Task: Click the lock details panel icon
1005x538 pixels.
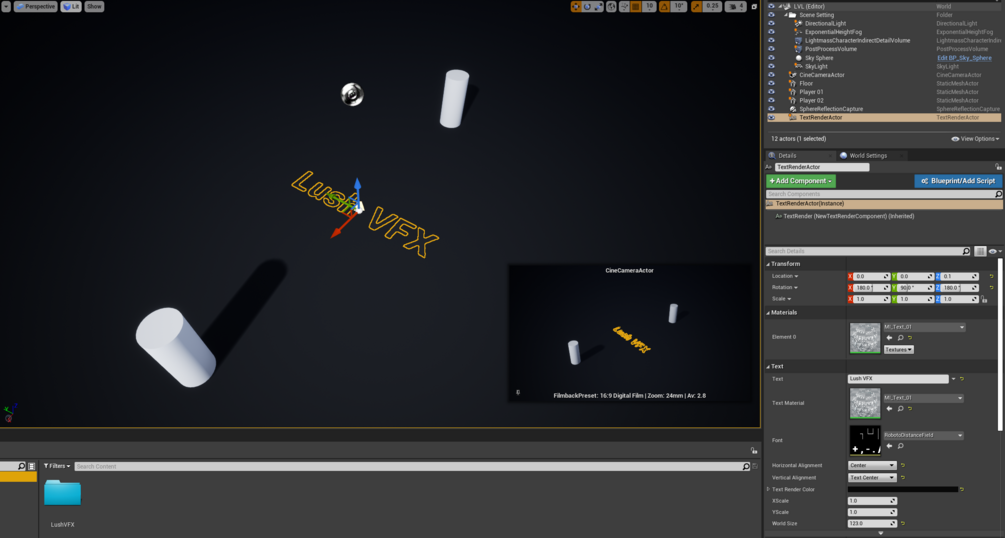Action: [998, 167]
